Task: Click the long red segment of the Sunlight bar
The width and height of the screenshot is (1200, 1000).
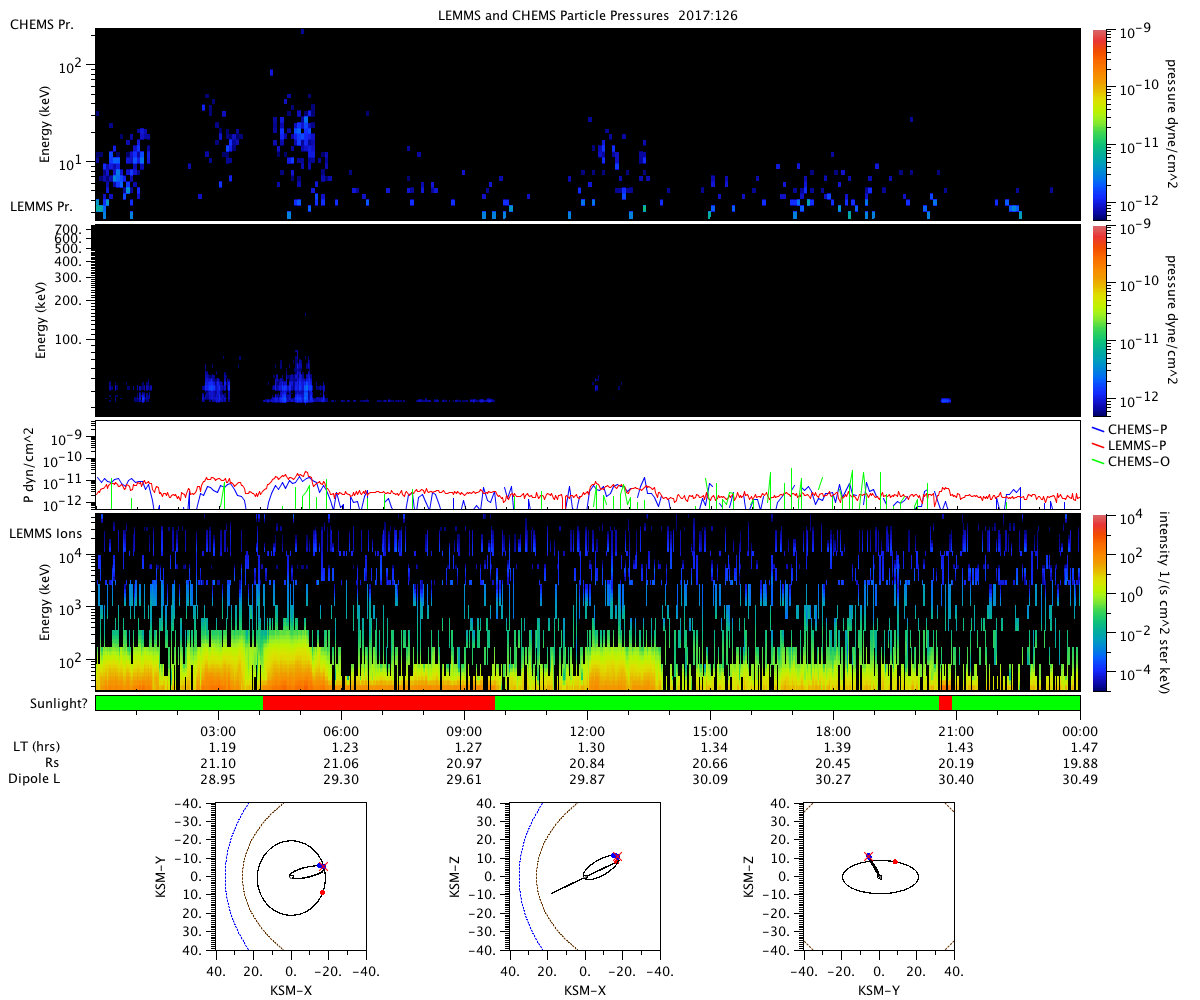Action: click(378, 703)
